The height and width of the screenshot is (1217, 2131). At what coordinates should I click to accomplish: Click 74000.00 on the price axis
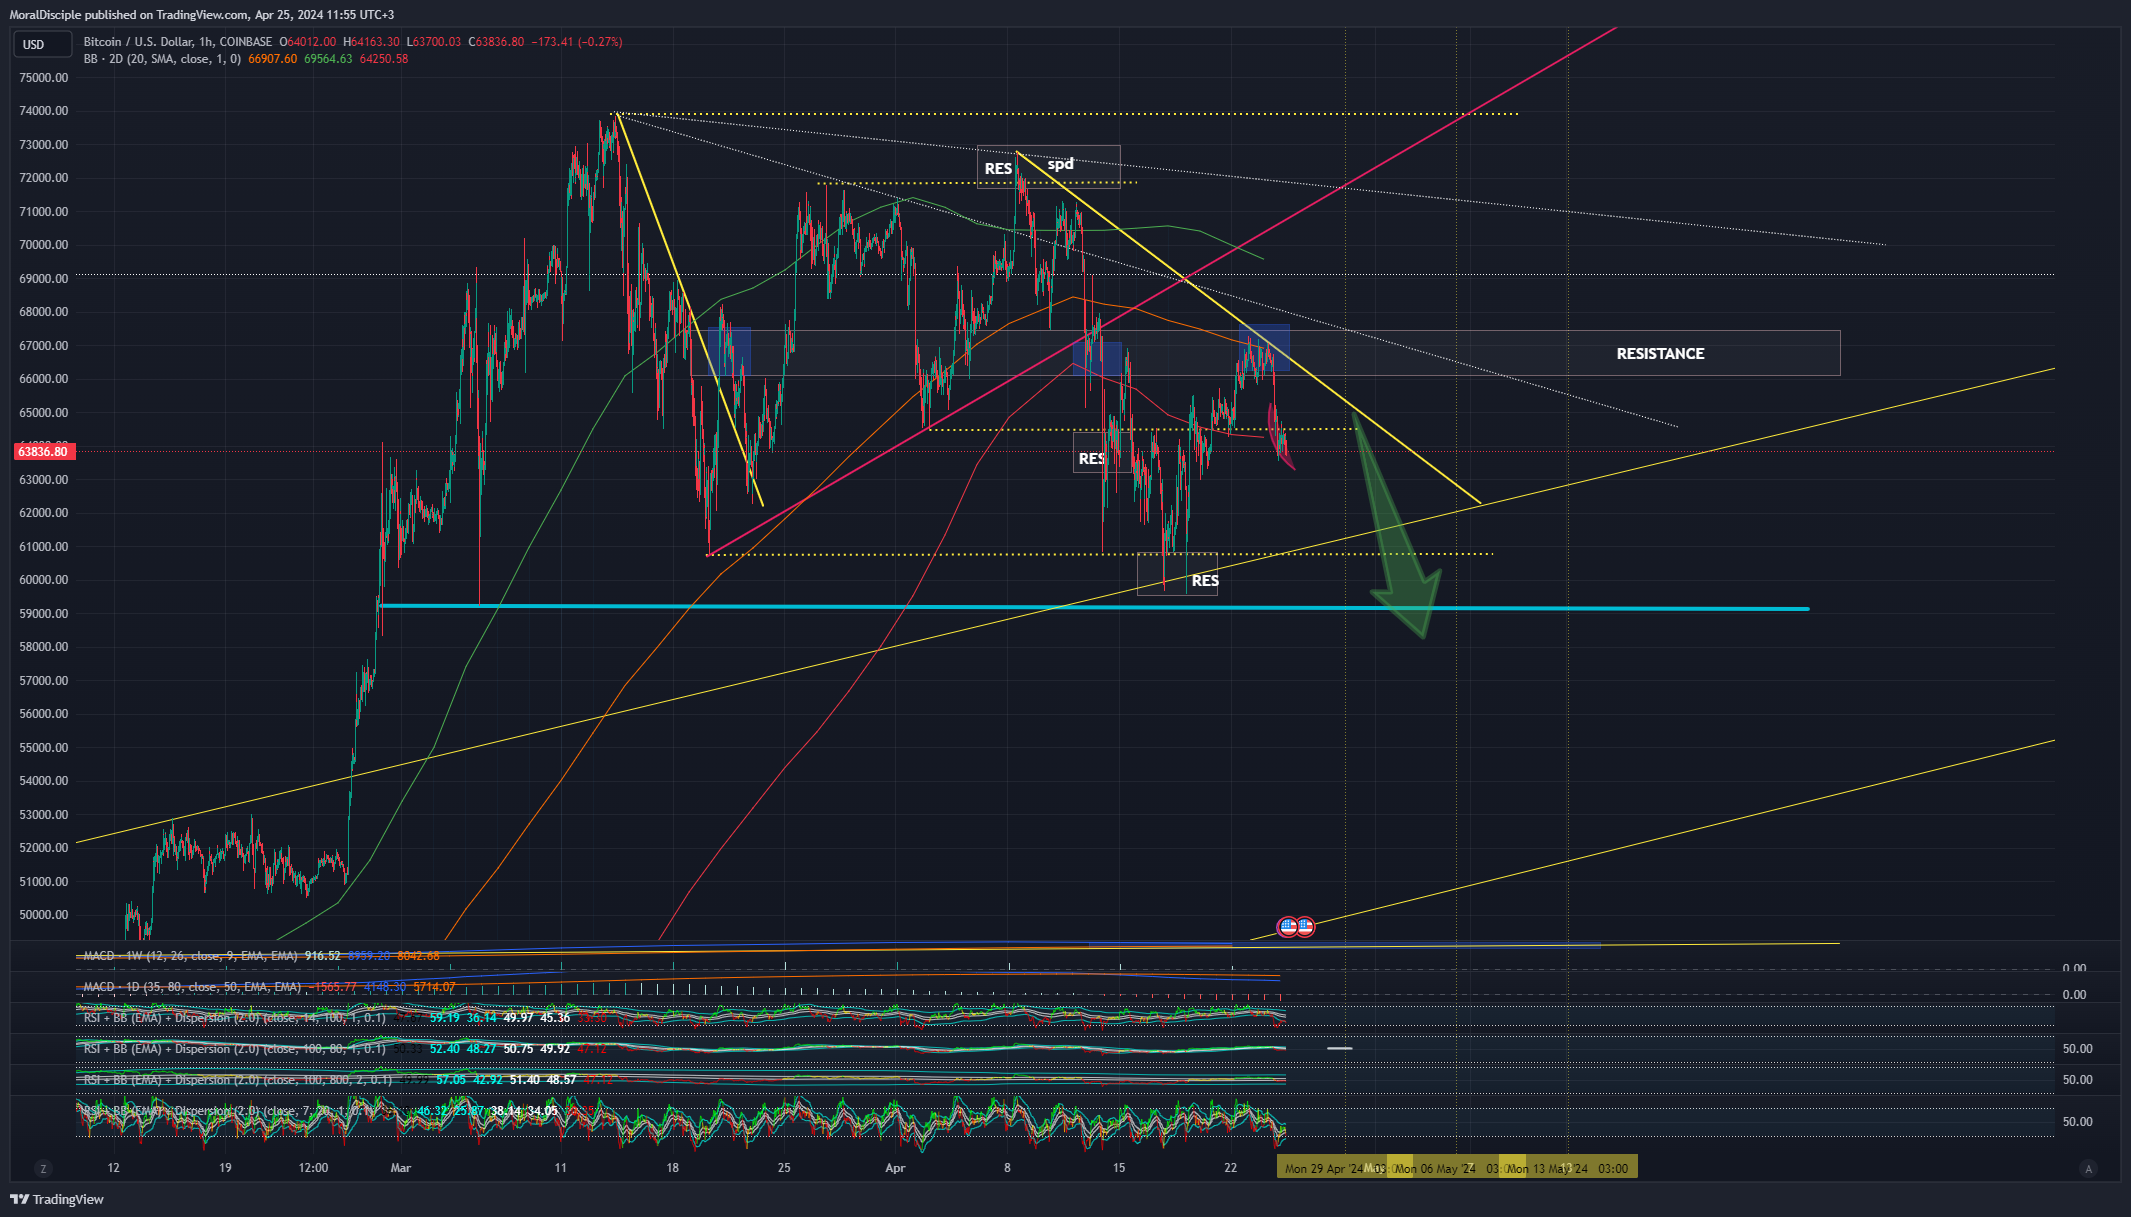(44, 111)
